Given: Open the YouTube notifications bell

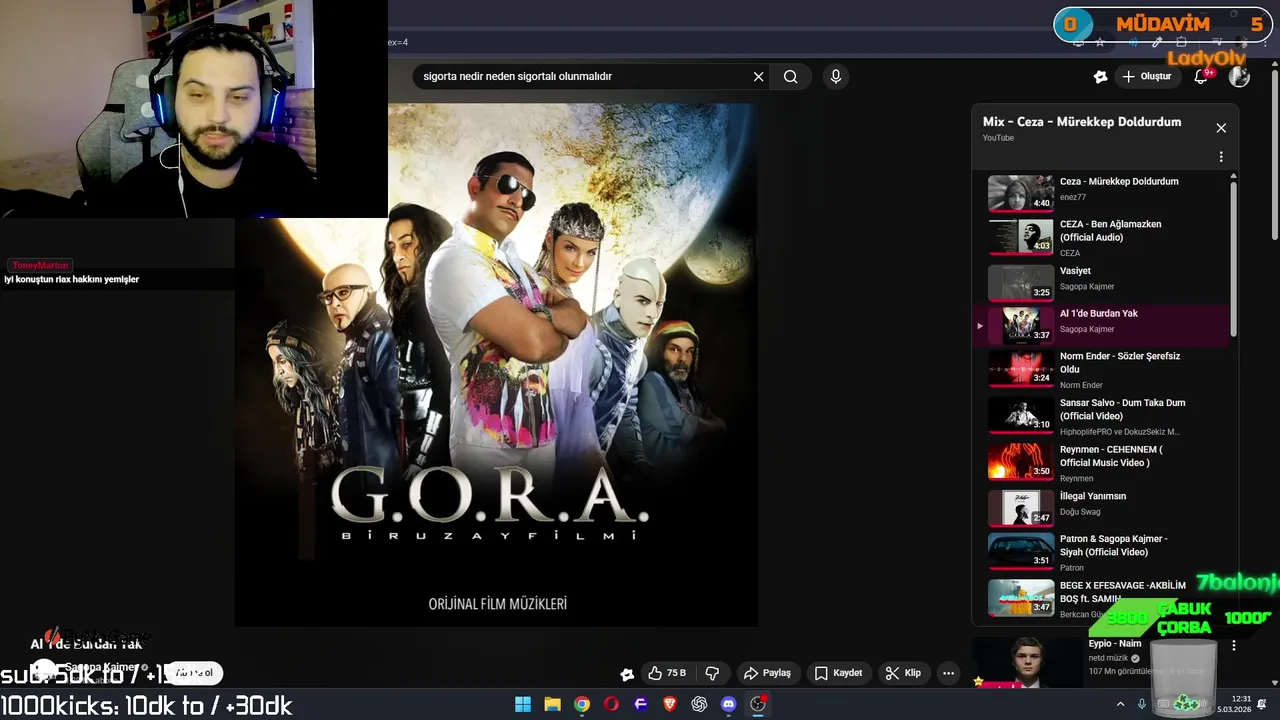Looking at the screenshot, I should click(1202, 76).
